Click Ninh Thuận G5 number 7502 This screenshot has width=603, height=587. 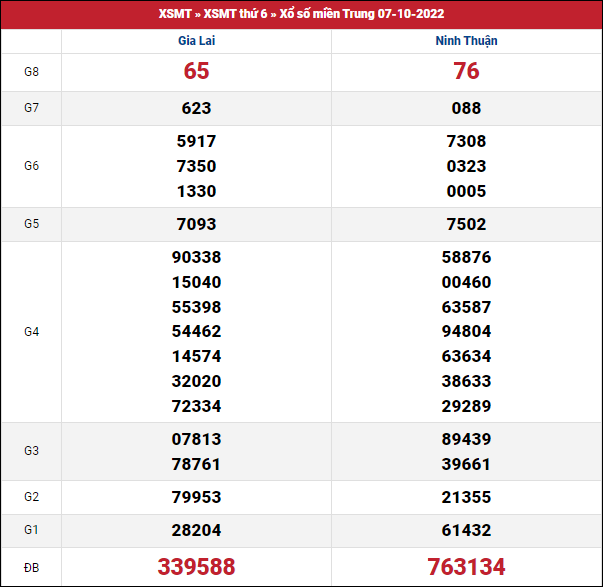click(x=466, y=224)
